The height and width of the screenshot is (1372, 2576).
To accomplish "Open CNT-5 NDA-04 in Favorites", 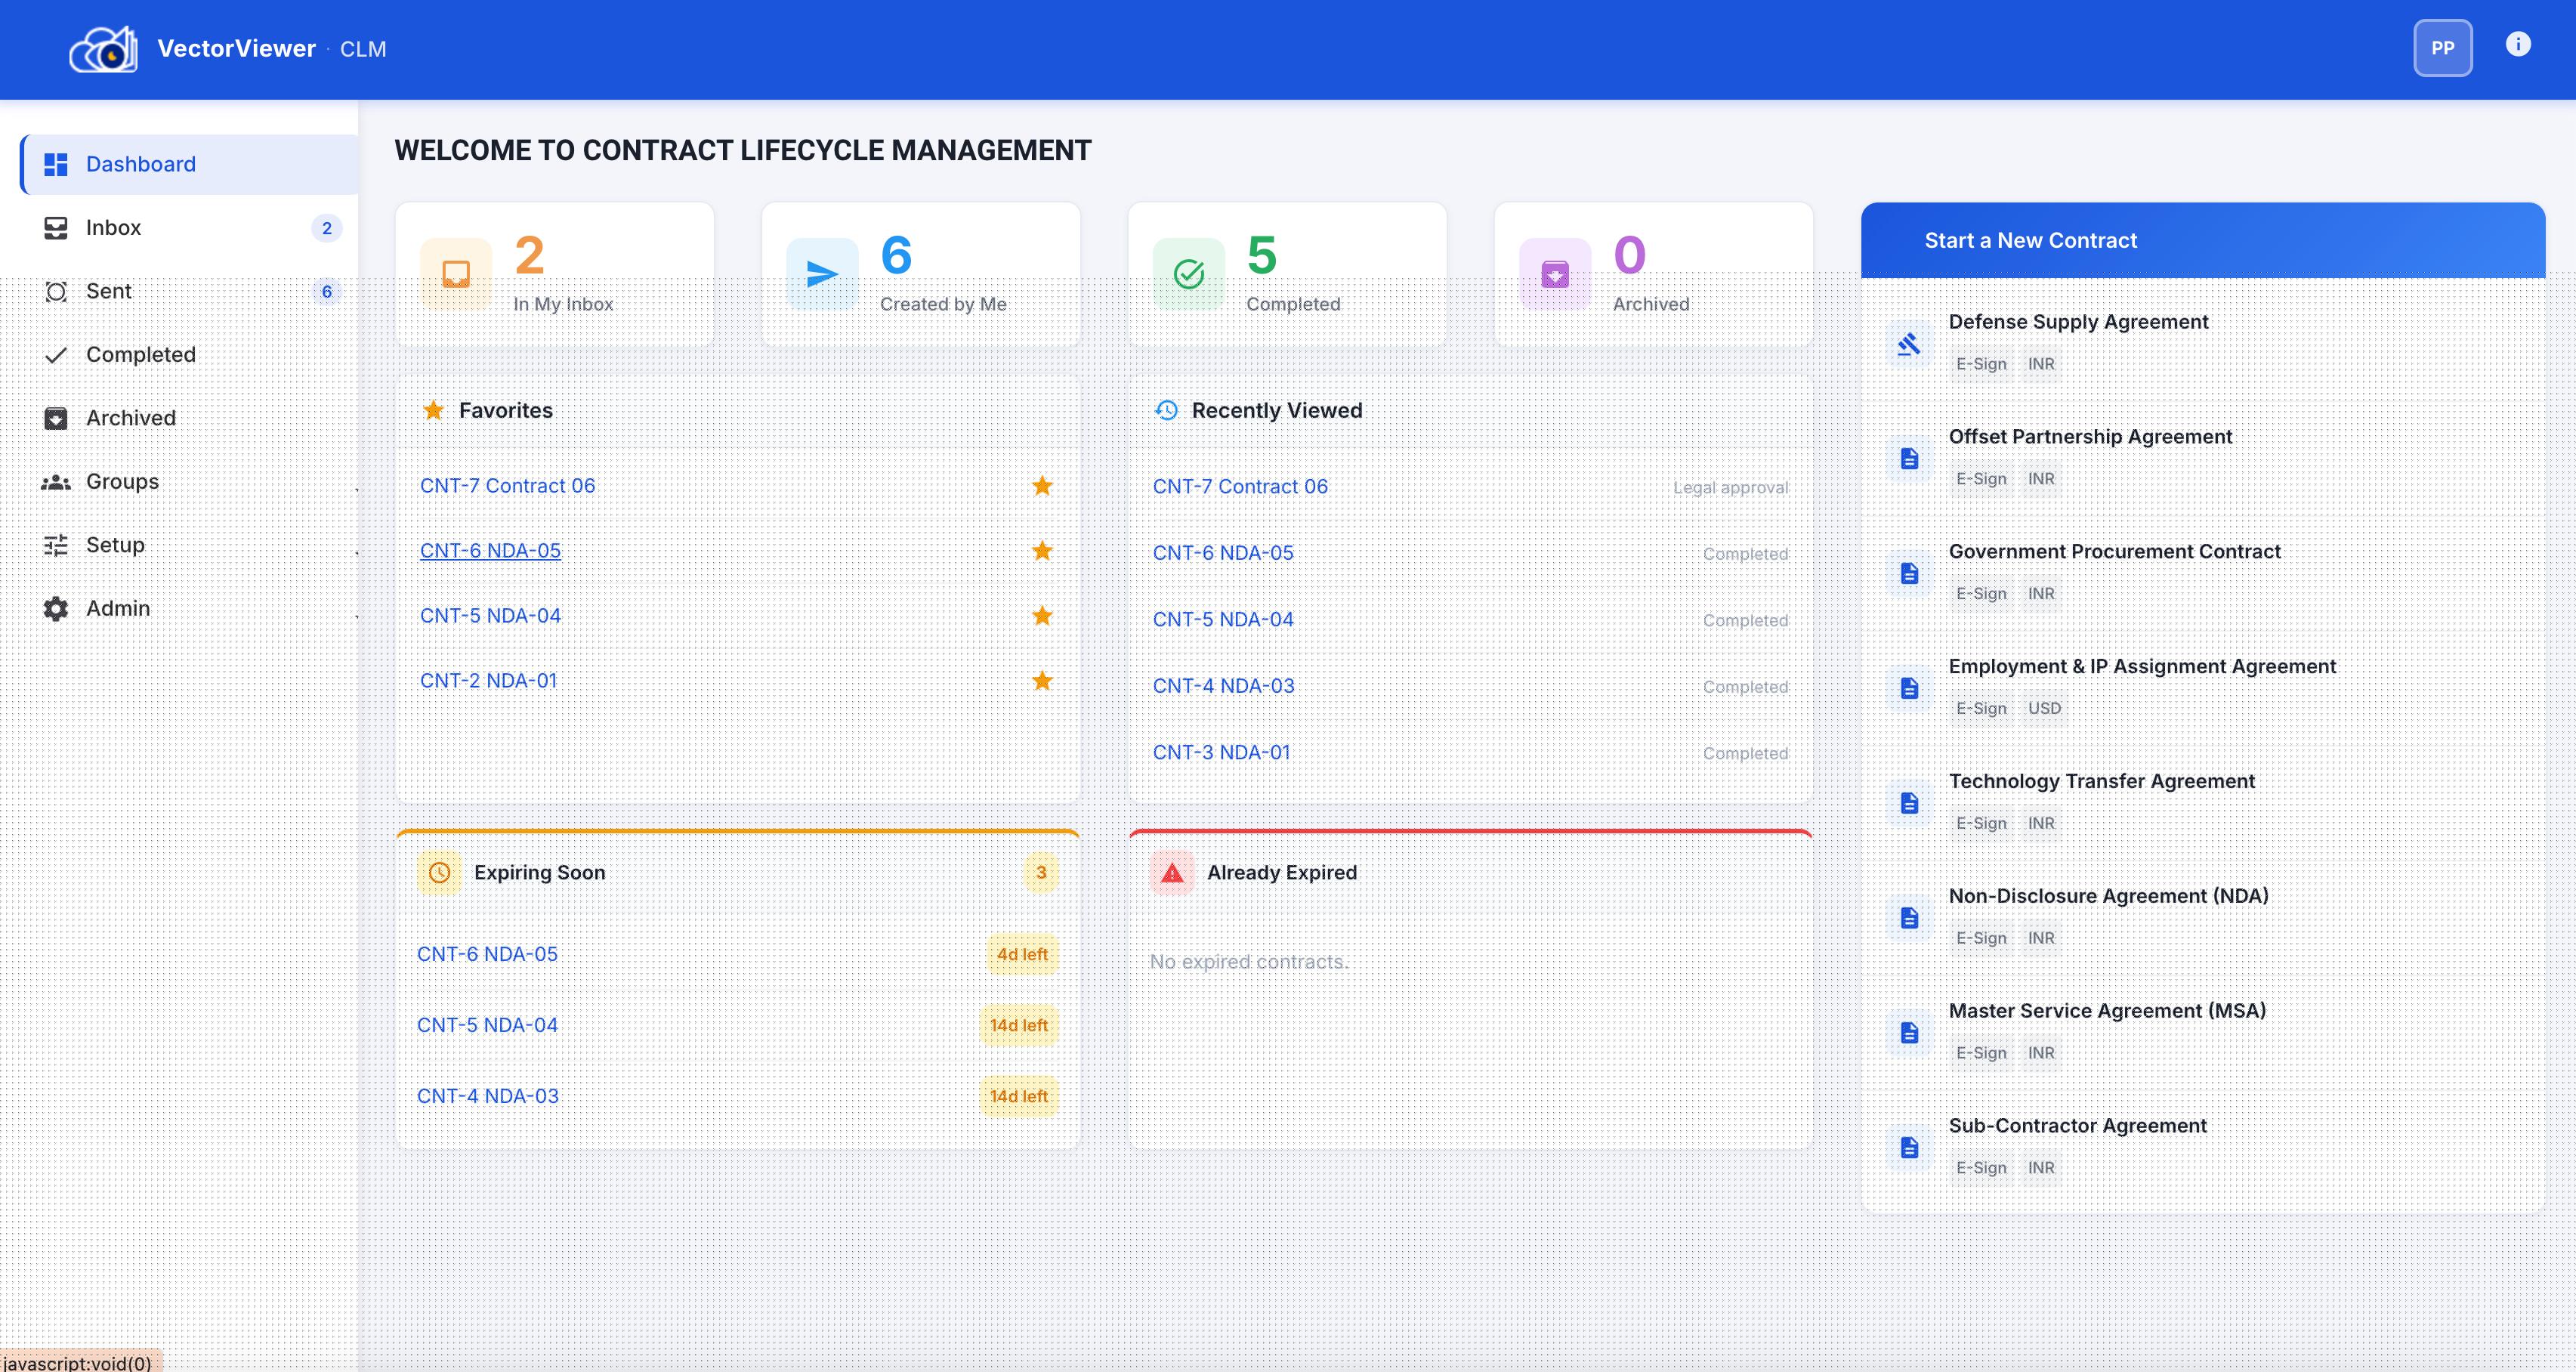I will pyautogui.click(x=490, y=616).
